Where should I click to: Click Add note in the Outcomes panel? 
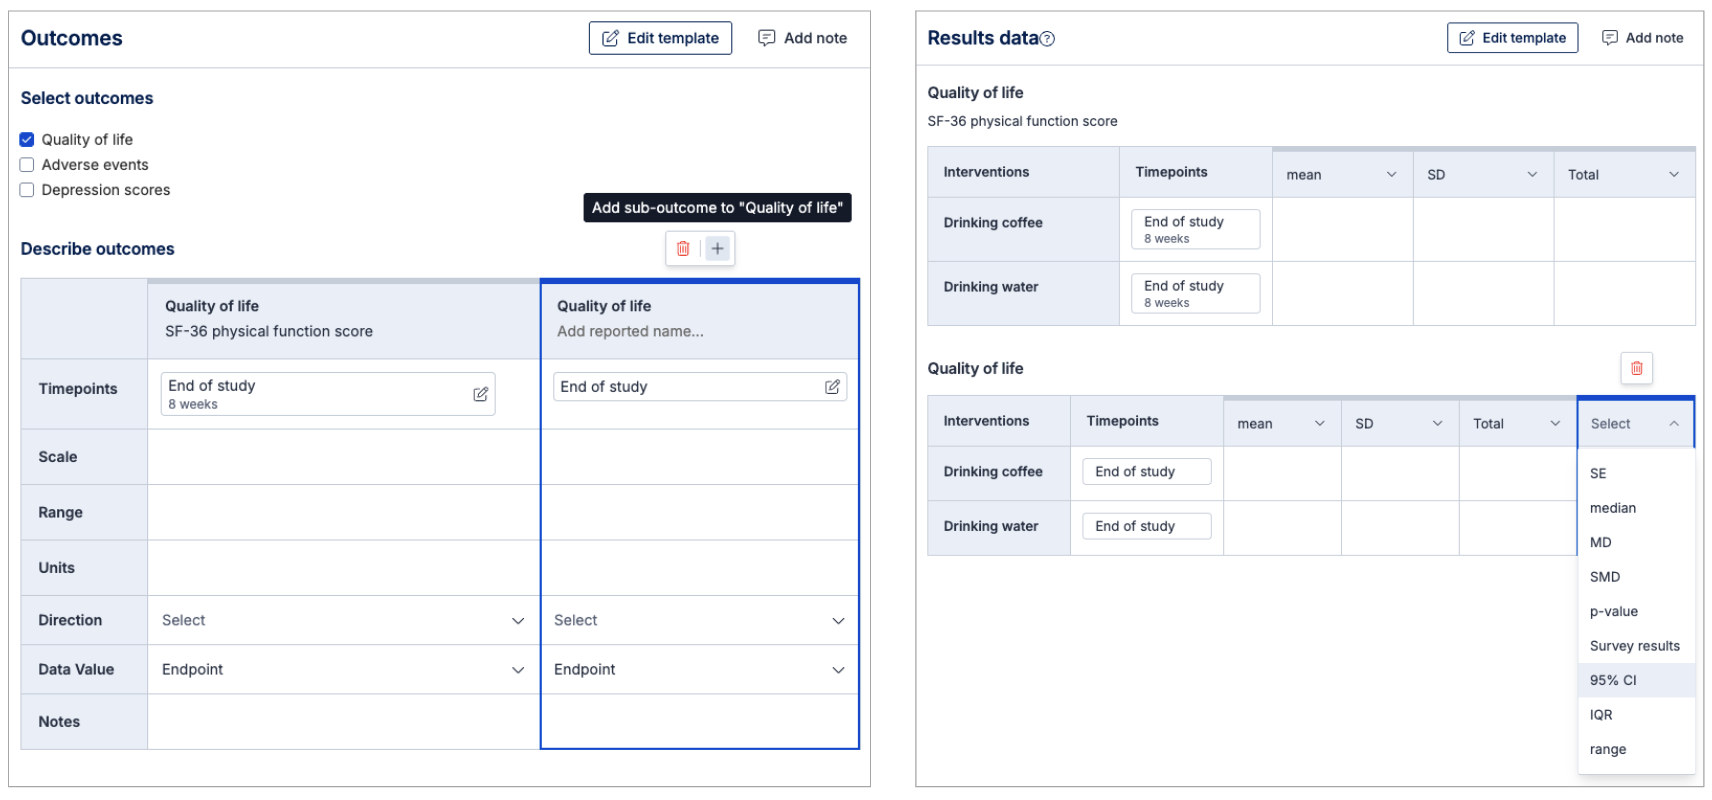tap(802, 38)
